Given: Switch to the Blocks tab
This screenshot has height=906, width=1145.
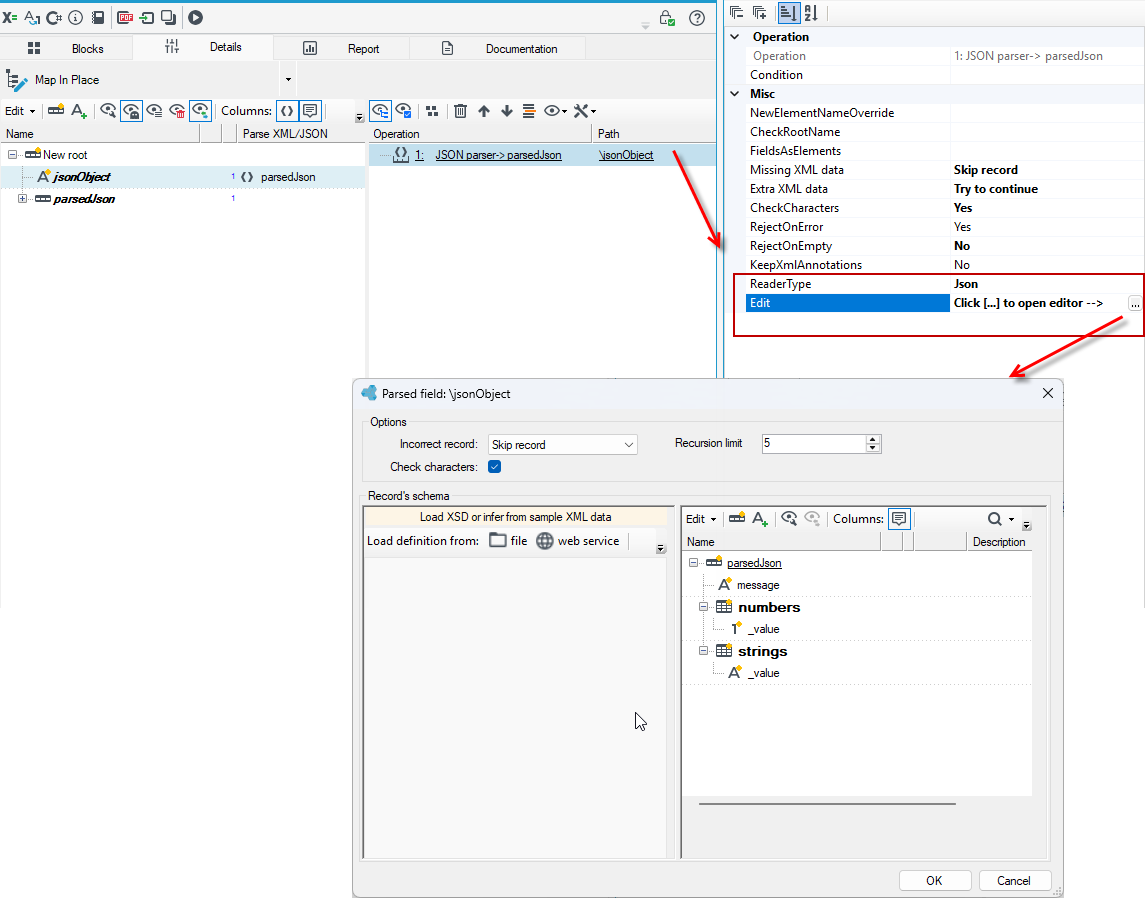Looking at the screenshot, I should 66,48.
